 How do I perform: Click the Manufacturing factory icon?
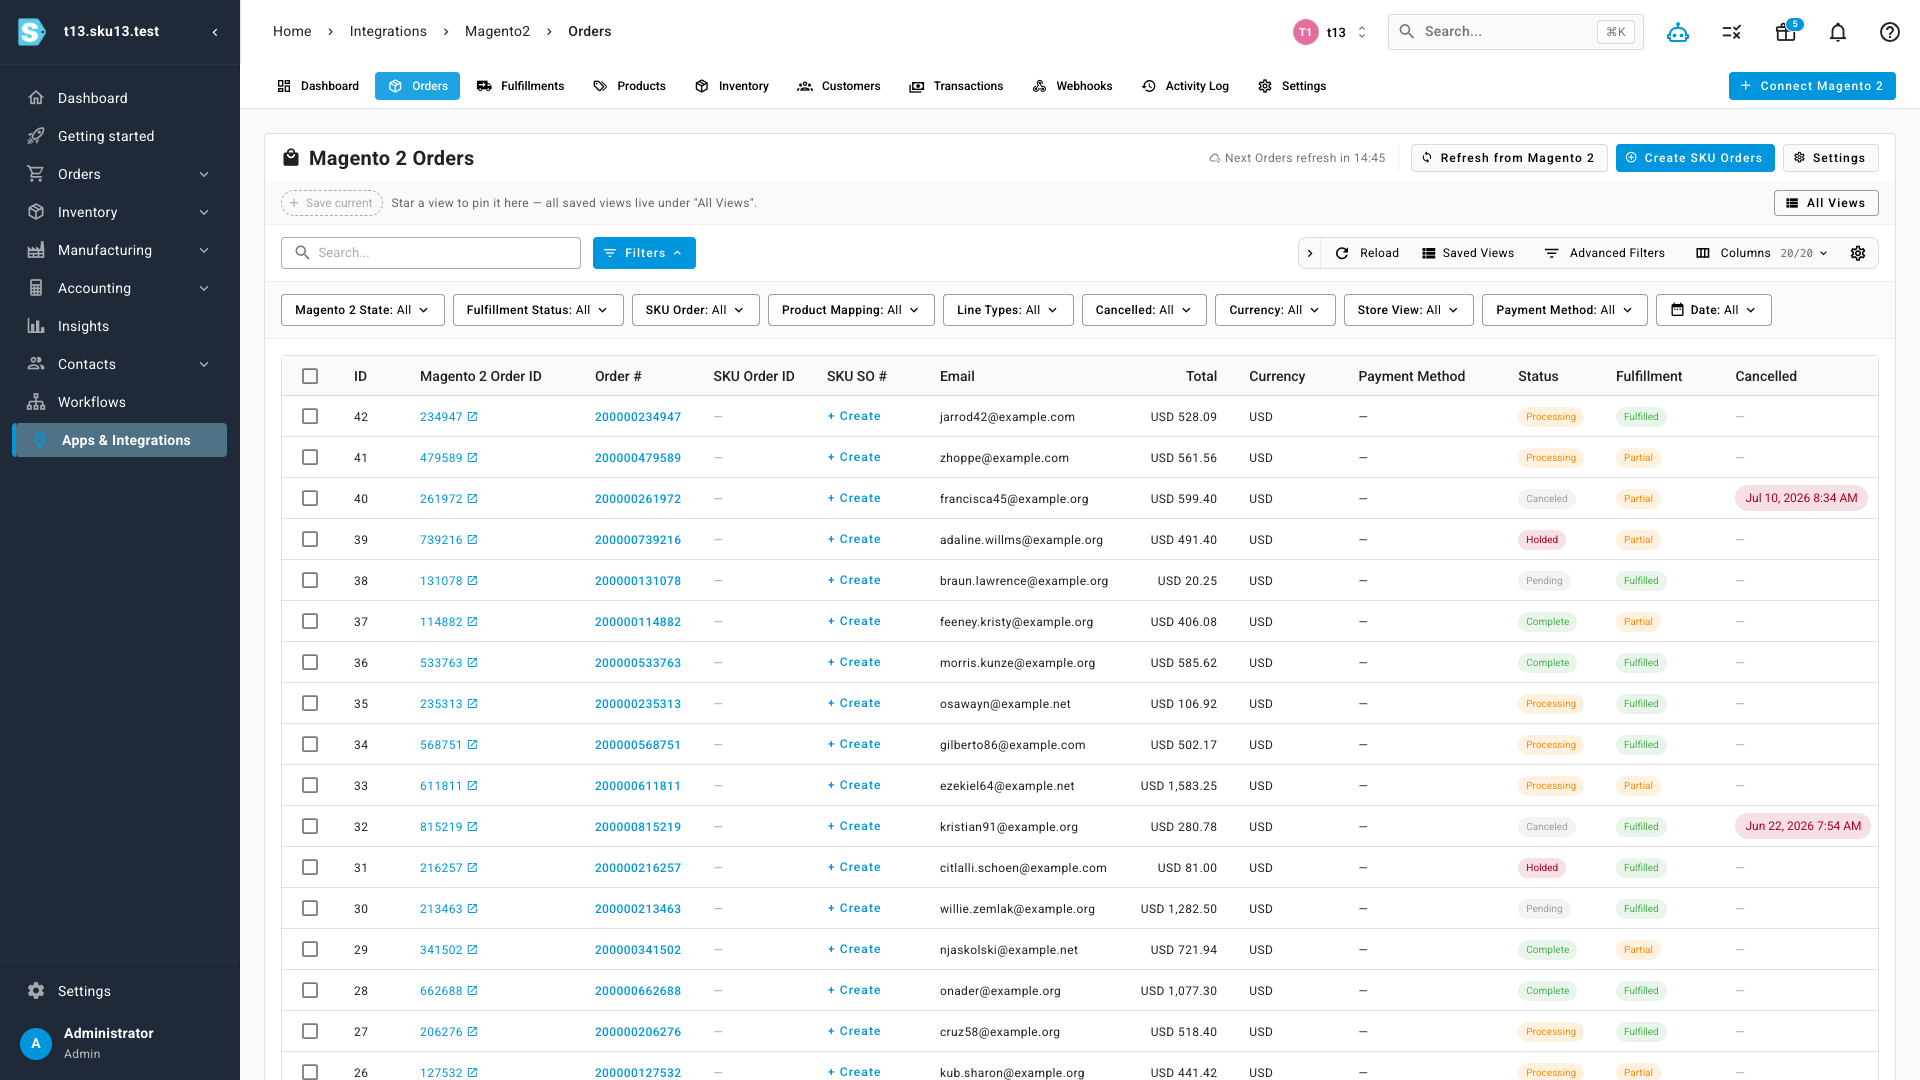pos(36,250)
